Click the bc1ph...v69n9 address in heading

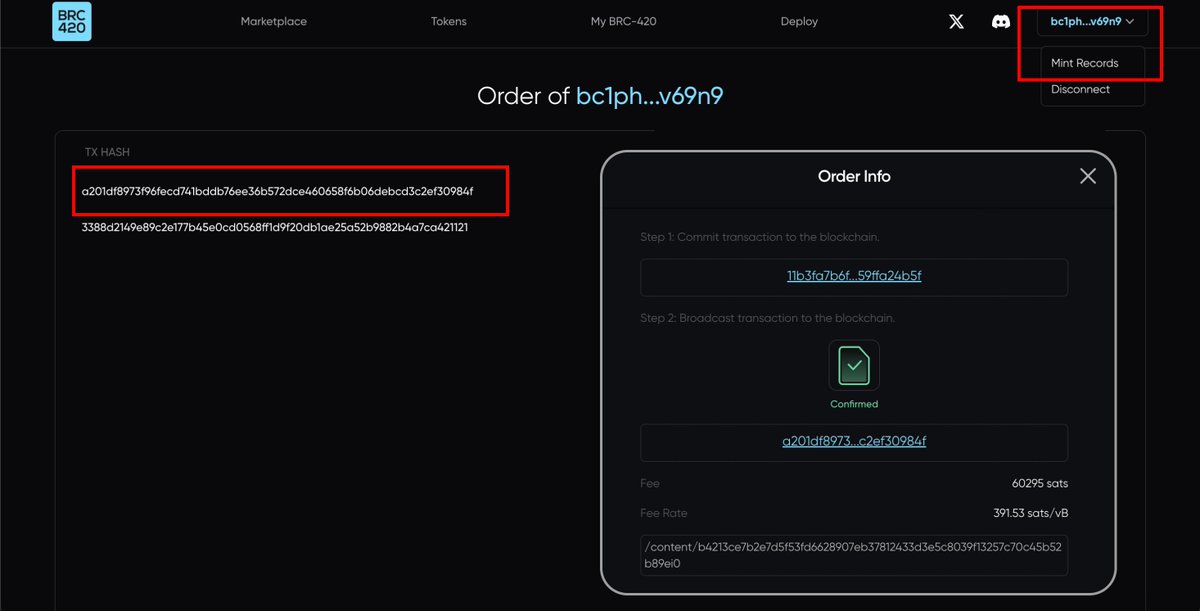pos(650,96)
